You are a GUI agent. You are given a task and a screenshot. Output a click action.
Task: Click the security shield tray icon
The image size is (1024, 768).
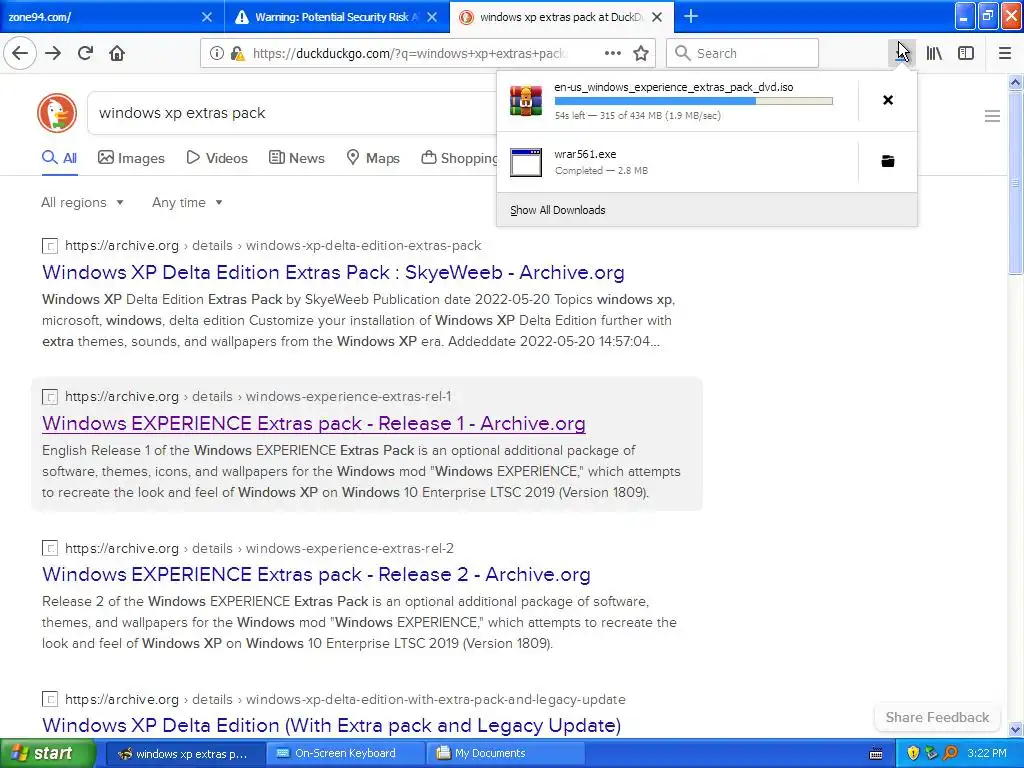tap(913, 753)
